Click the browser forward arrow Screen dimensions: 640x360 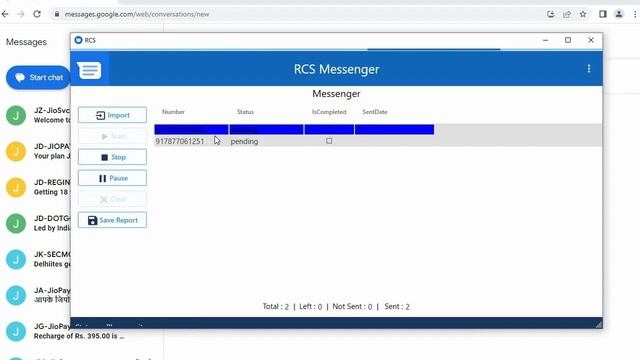point(21,14)
